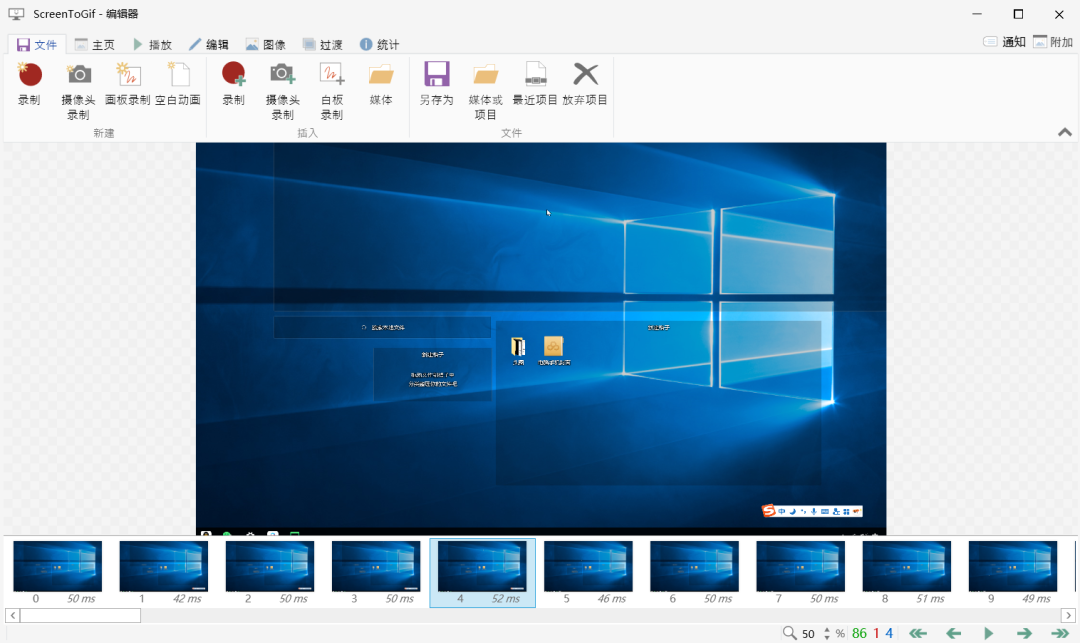Screen dimensions: 1080x643
Task: Select frame 2 thumbnail
Action: 270,573
